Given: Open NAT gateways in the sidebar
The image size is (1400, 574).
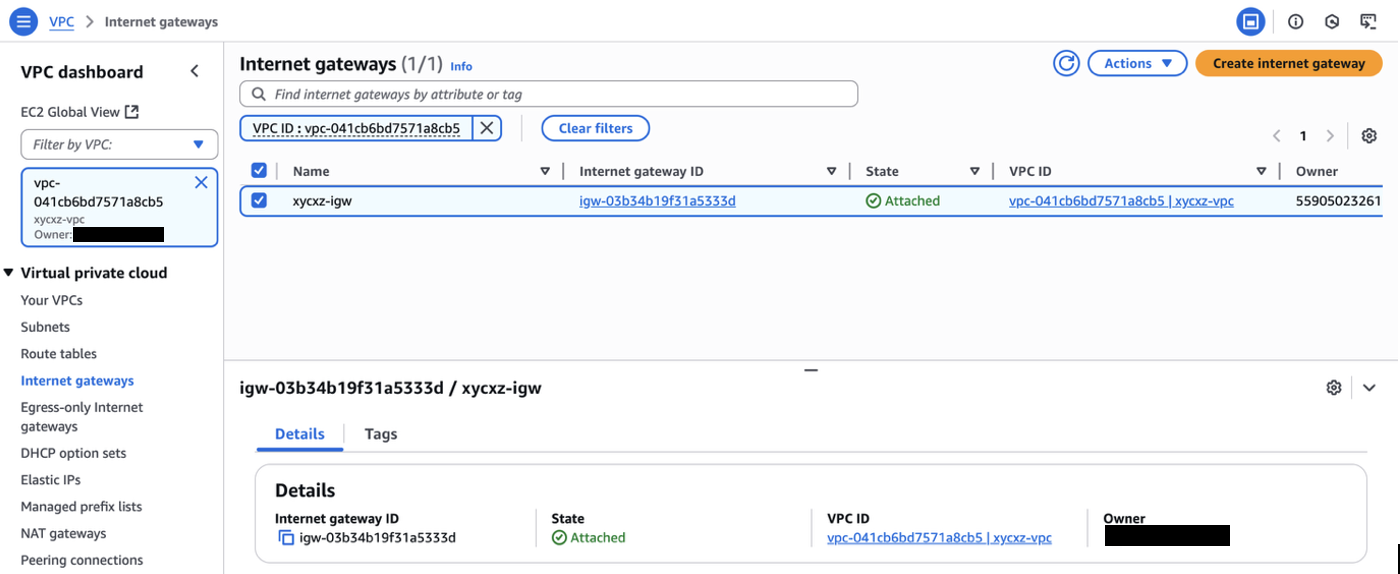Looking at the screenshot, I should [x=64, y=534].
